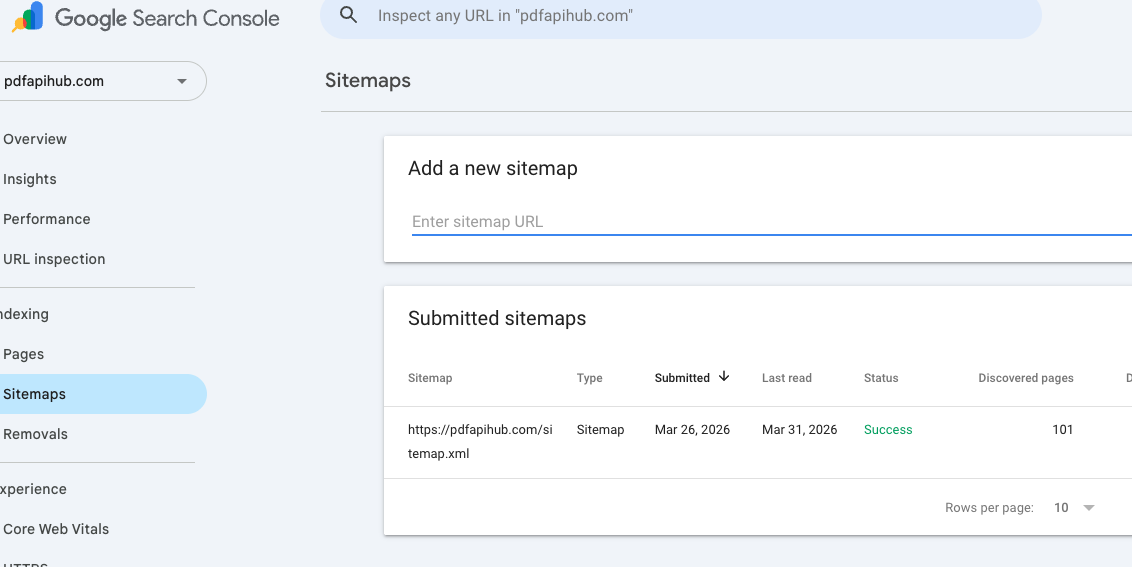The width and height of the screenshot is (1132, 567).
Task: Open the Rows per page dropdown
Action: [x=1074, y=508]
